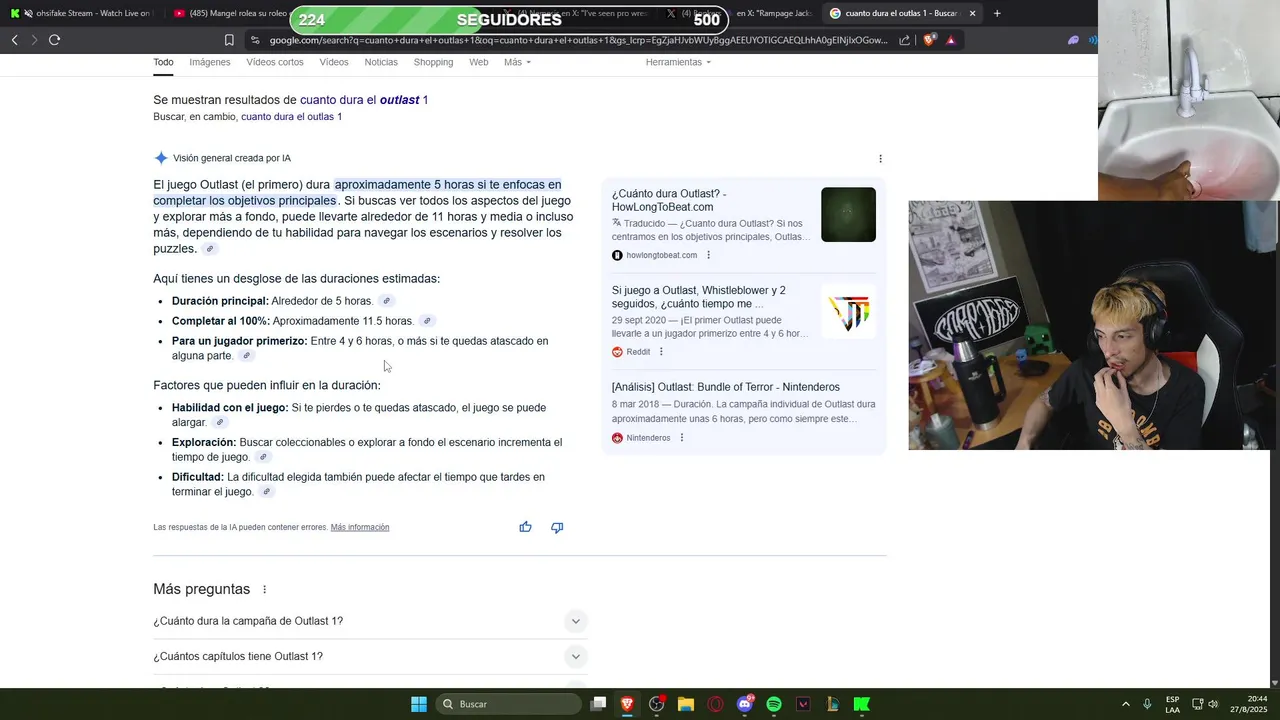Screen dimensions: 1280x720
Task: Switch to the 'Vídeos' search tab
Action: pyautogui.click(x=334, y=62)
